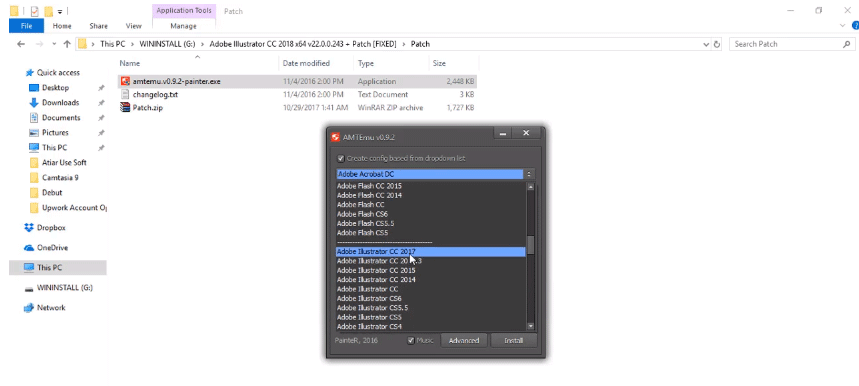
Task: Open the address bar history dropdown
Action: pyautogui.click(x=706, y=44)
